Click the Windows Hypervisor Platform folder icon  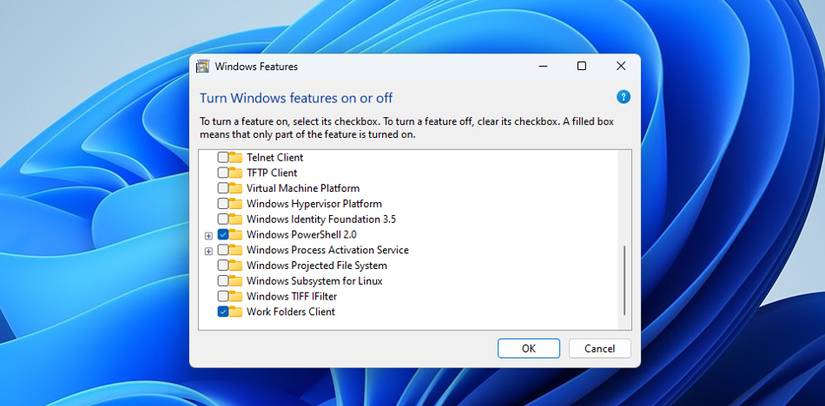click(x=235, y=204)
